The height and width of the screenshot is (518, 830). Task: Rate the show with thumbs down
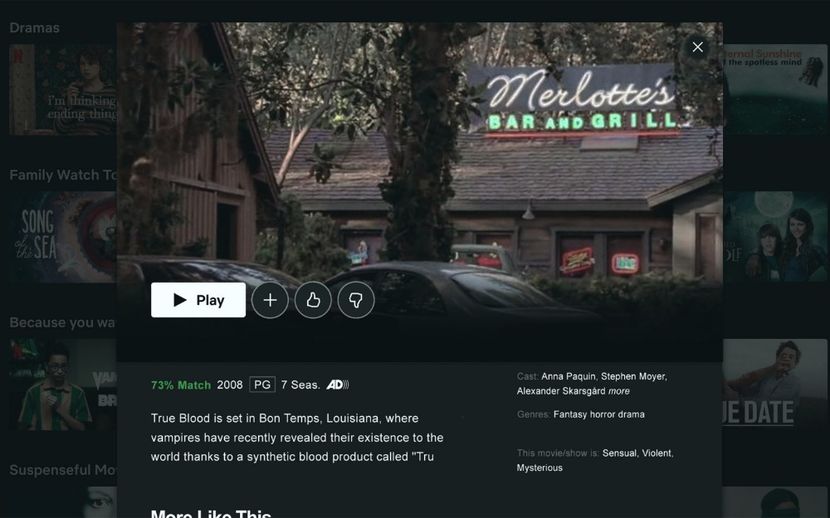[356, 300]
